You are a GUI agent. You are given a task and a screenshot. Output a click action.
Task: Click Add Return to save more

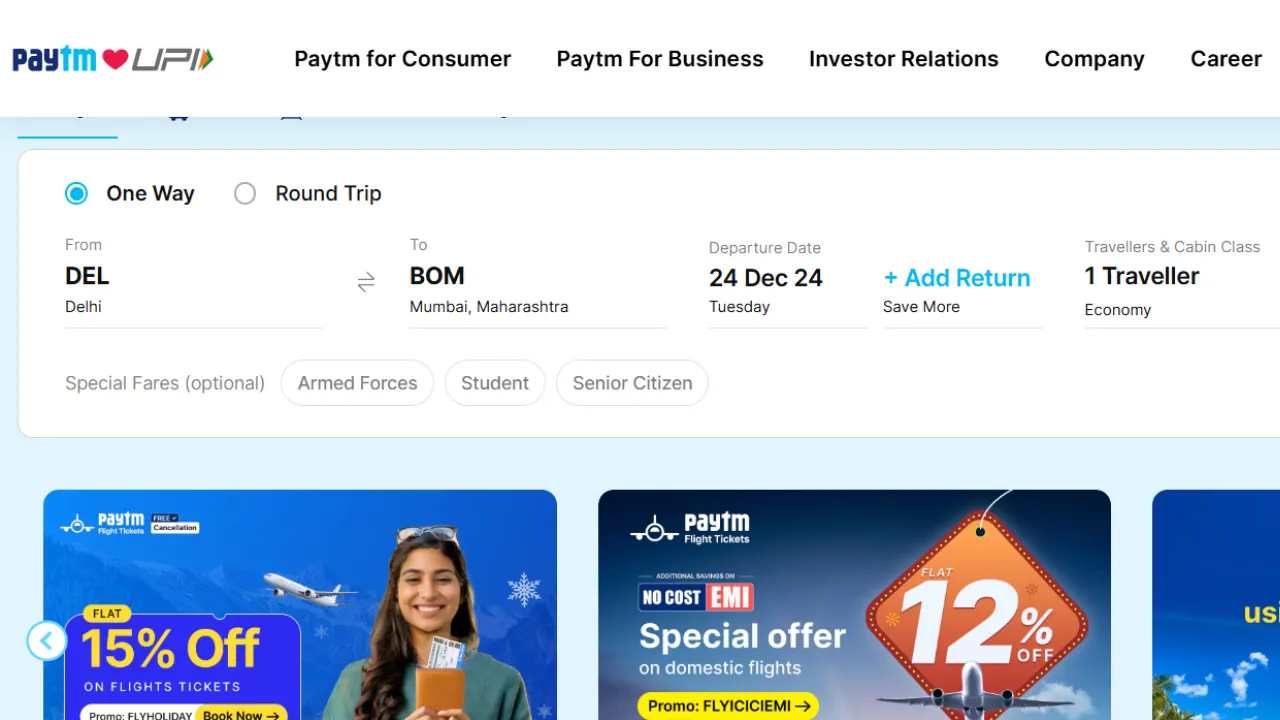pos(956,278)
